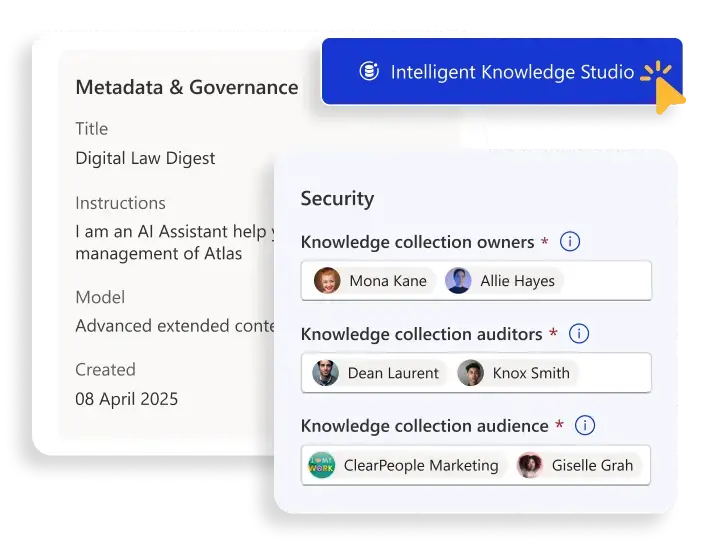The width and height of the screenshot is (708, 545).
Task: Click the Knowledge collection owners label
Action: [418, 242]
